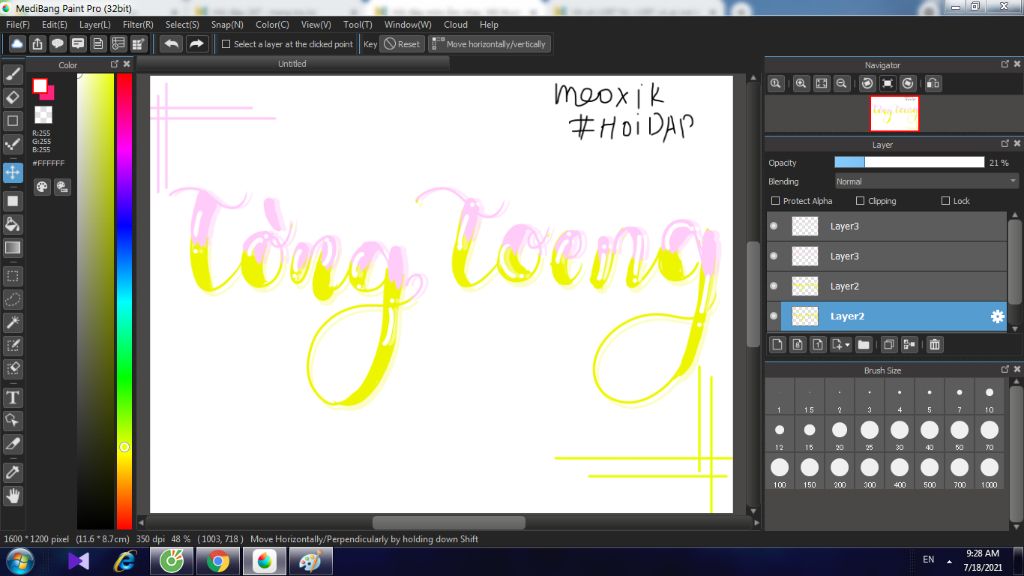Delete layer with trash icon
This screenshot has height=576, width=1024.
pyautogui.click(x=935, y=345)
